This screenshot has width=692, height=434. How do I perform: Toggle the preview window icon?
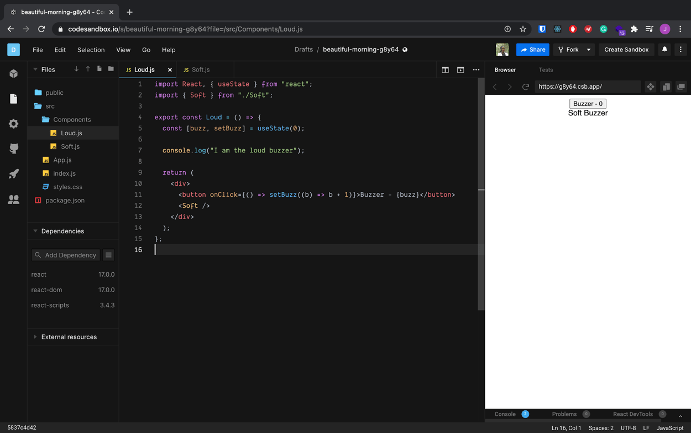(460, 70)
